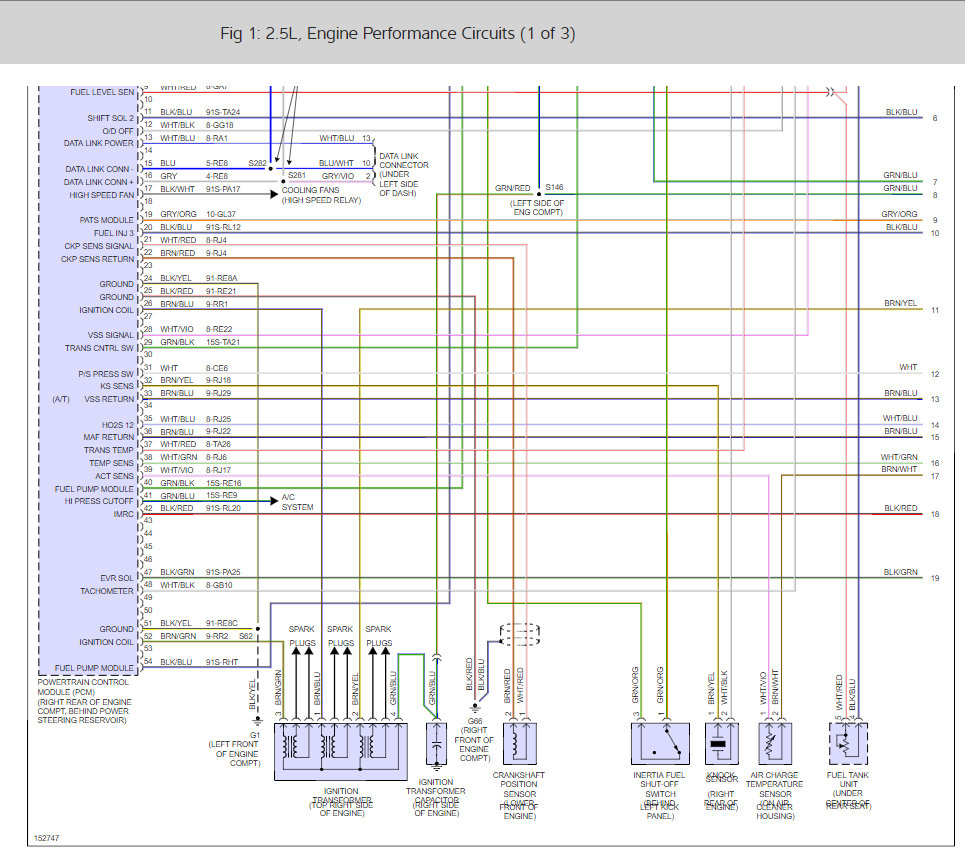965x856 pixels.
Task: Click the diagram number '152747'
Action: pyautogui.click(x=47, y=838)
